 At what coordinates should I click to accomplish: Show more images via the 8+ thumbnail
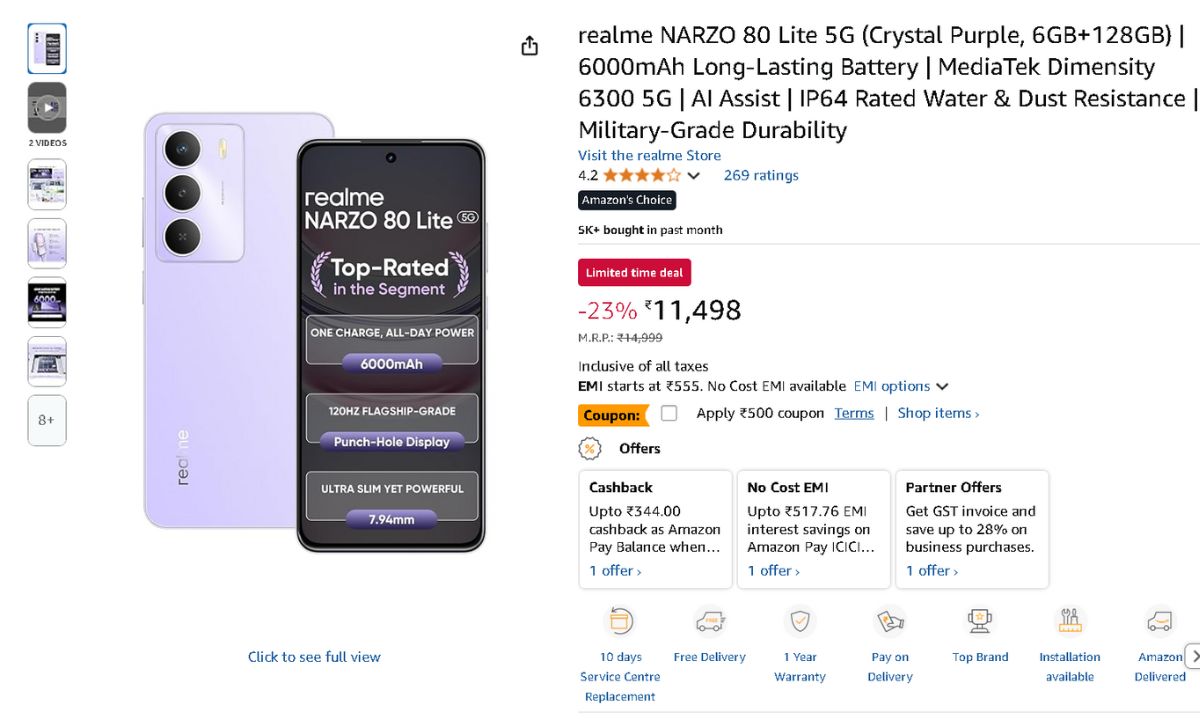click(47, 420)
